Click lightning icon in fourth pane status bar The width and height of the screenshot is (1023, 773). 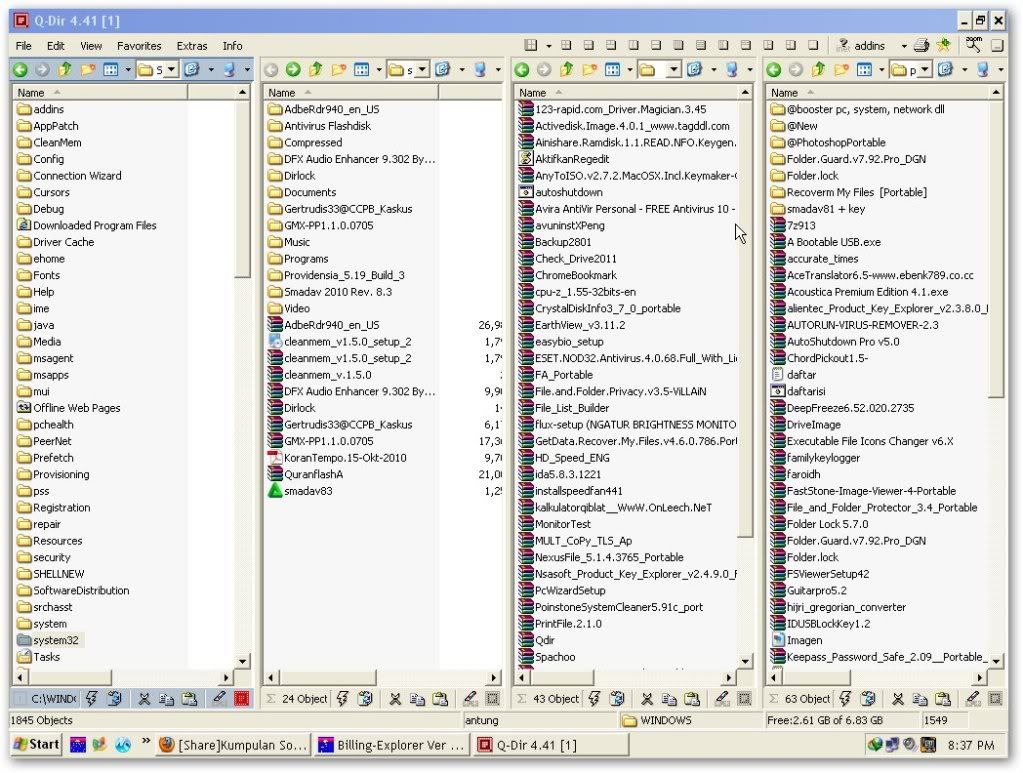point(845,699)
